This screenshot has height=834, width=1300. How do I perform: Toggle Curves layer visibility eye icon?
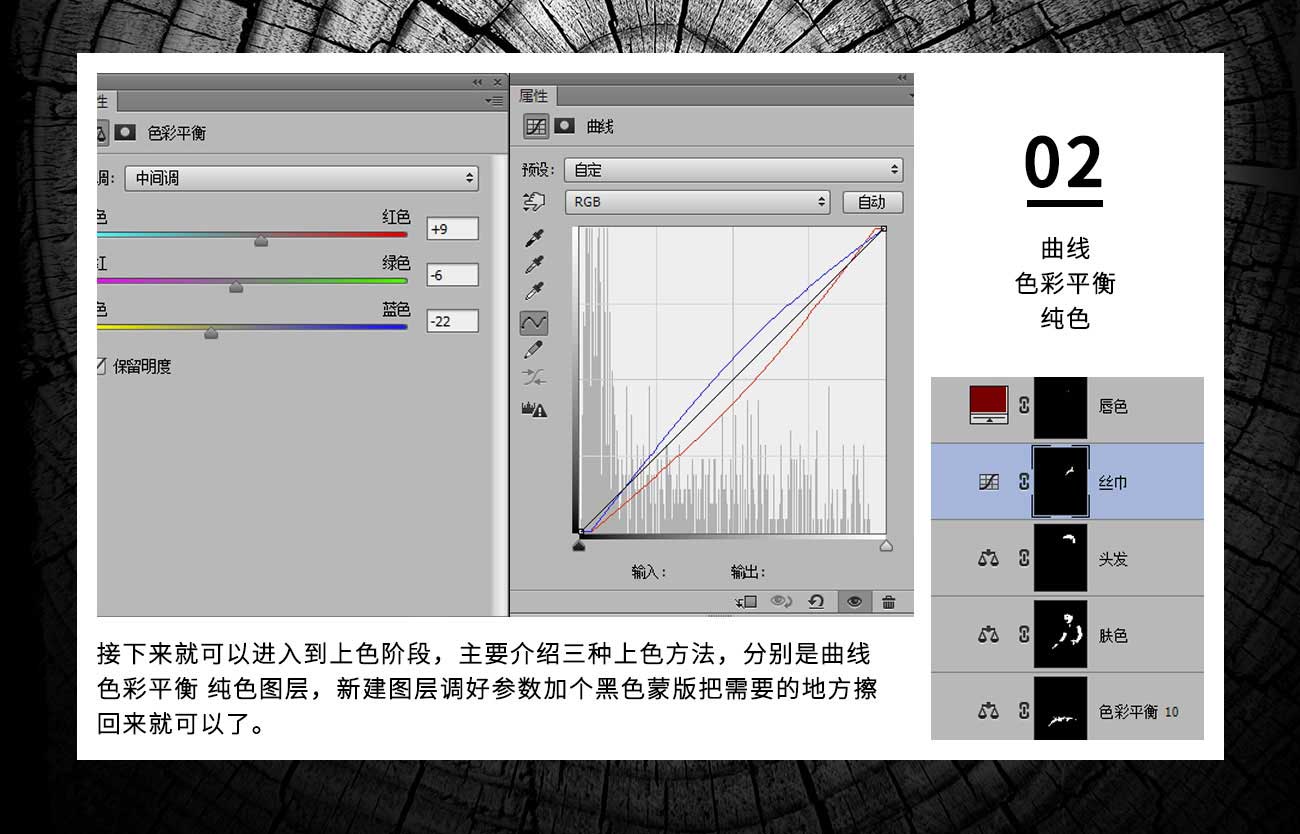pos(853,601)
